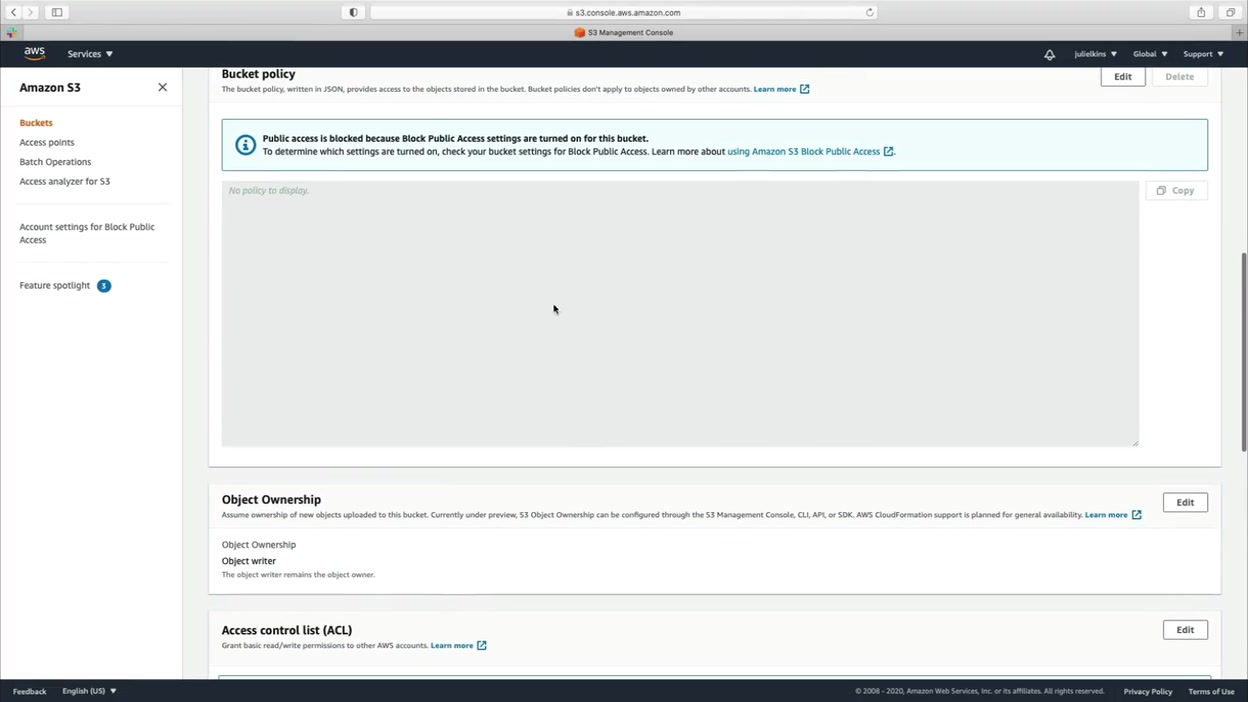The height and width of the screenshot is (702, 1248).
Task: Open the Global region dropdown
Action: [x=1150, y=54]
